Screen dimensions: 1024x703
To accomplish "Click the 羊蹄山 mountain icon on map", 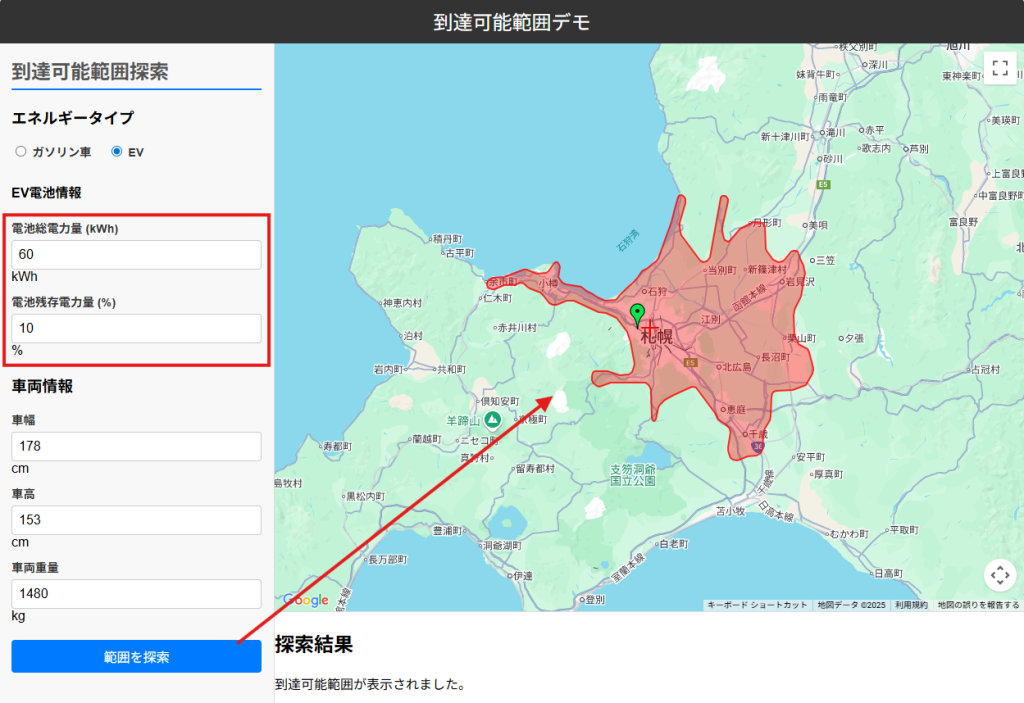I will point(493,419).
